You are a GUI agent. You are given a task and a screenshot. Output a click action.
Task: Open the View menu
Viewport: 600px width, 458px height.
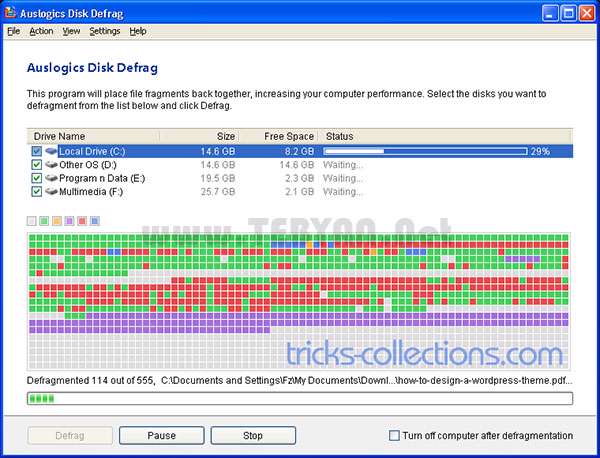[x=72, y=31]
